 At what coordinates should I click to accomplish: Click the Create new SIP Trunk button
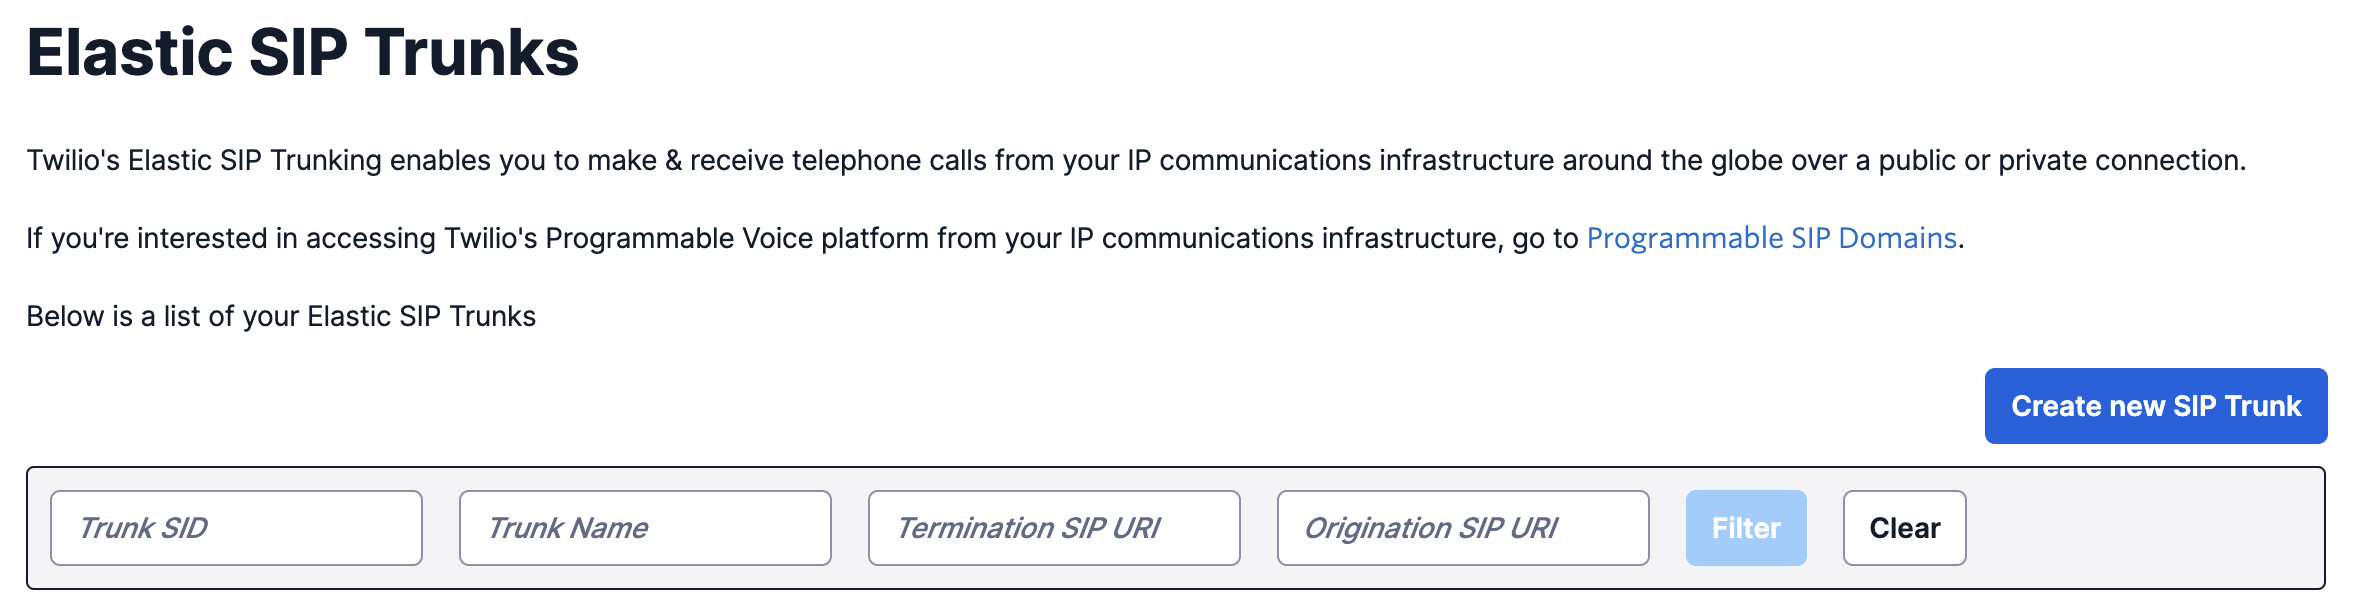pyautogui.click(x=2155, y=406)
